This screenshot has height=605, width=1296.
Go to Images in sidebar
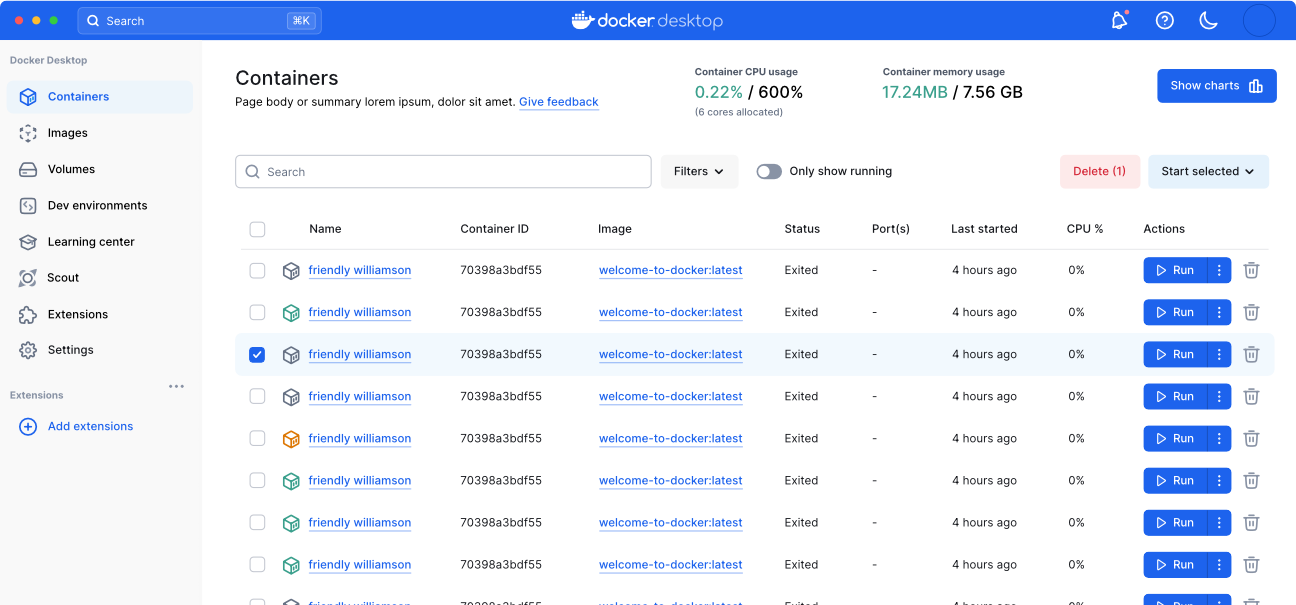point(68,133)
